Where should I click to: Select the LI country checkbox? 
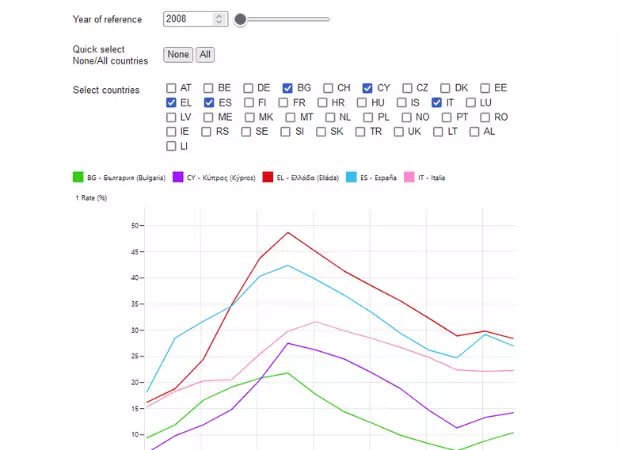click(x=172, y=146)
